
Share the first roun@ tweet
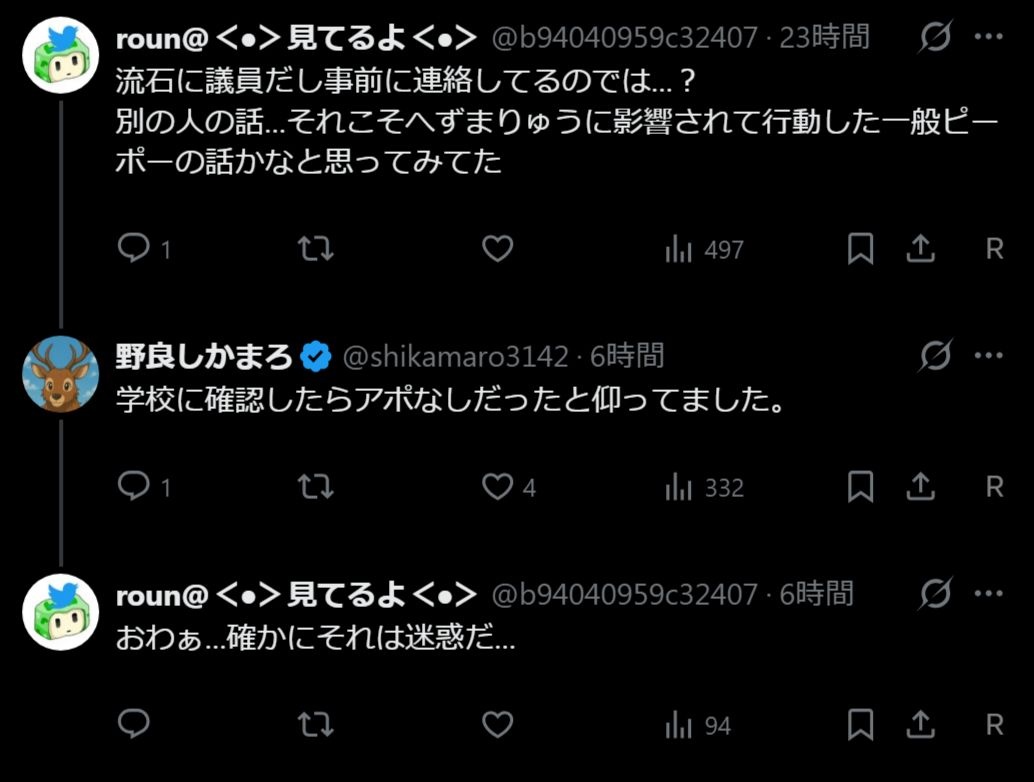[920, 249]
